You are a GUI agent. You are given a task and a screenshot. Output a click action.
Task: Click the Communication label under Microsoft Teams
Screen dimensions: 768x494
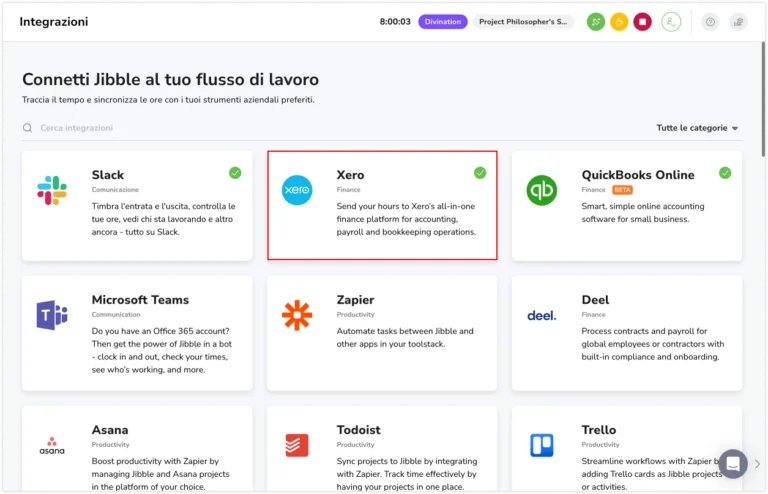pos(116,314)
